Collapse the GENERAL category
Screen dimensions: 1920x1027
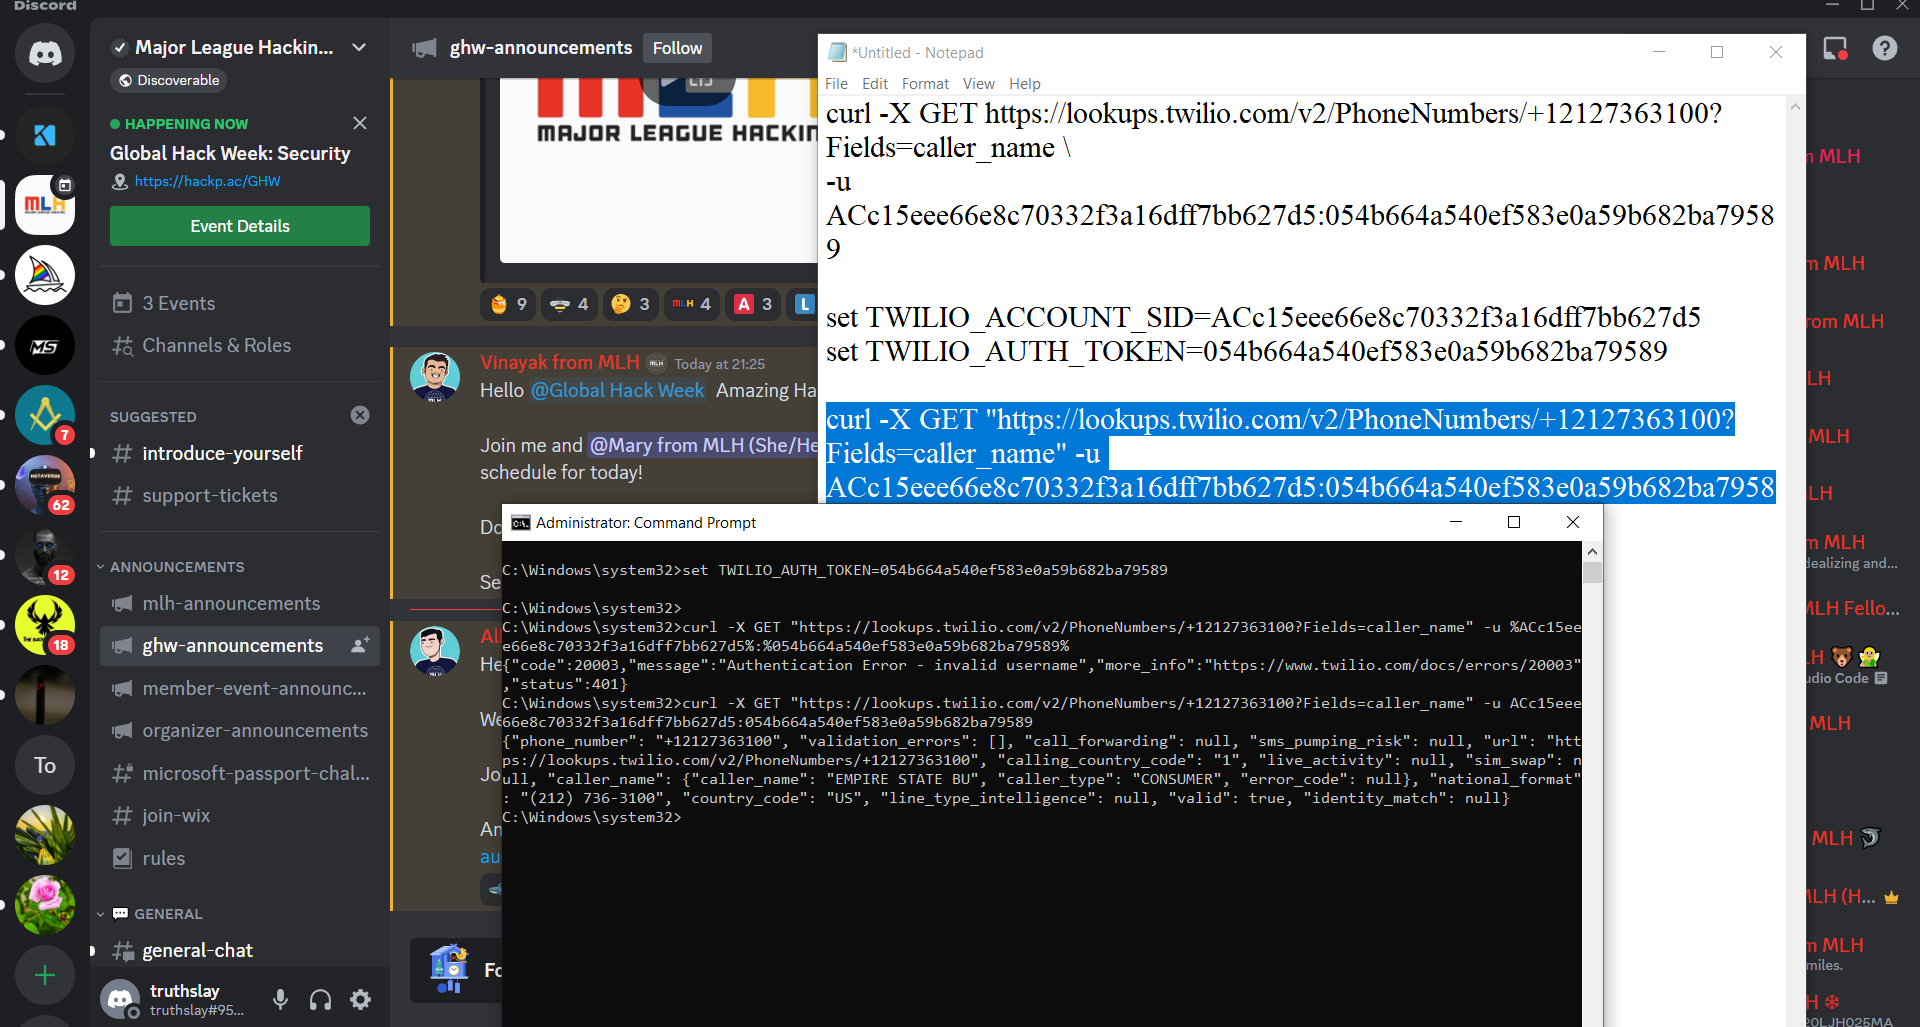coord(150,914)
